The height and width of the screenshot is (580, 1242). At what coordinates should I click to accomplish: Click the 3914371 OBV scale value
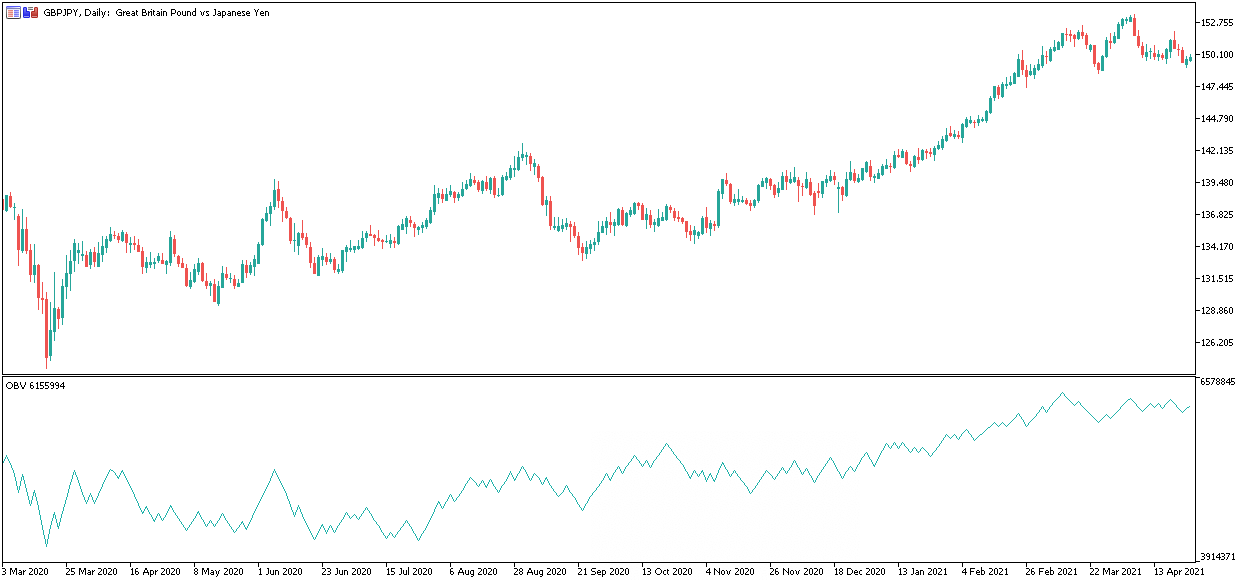point(1218,556)
